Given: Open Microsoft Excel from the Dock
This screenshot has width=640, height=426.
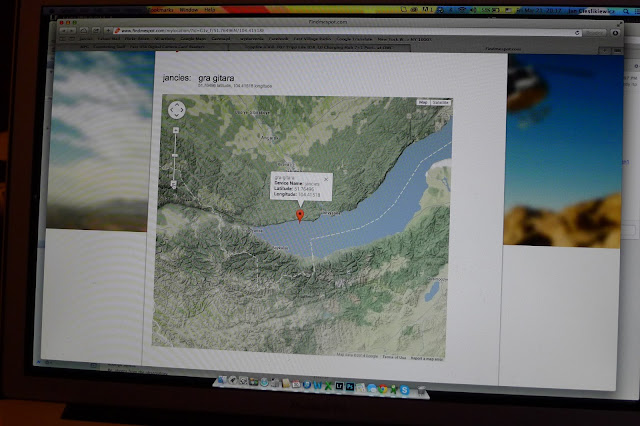Looking at the screenshot, I should [x=328, y=386].
